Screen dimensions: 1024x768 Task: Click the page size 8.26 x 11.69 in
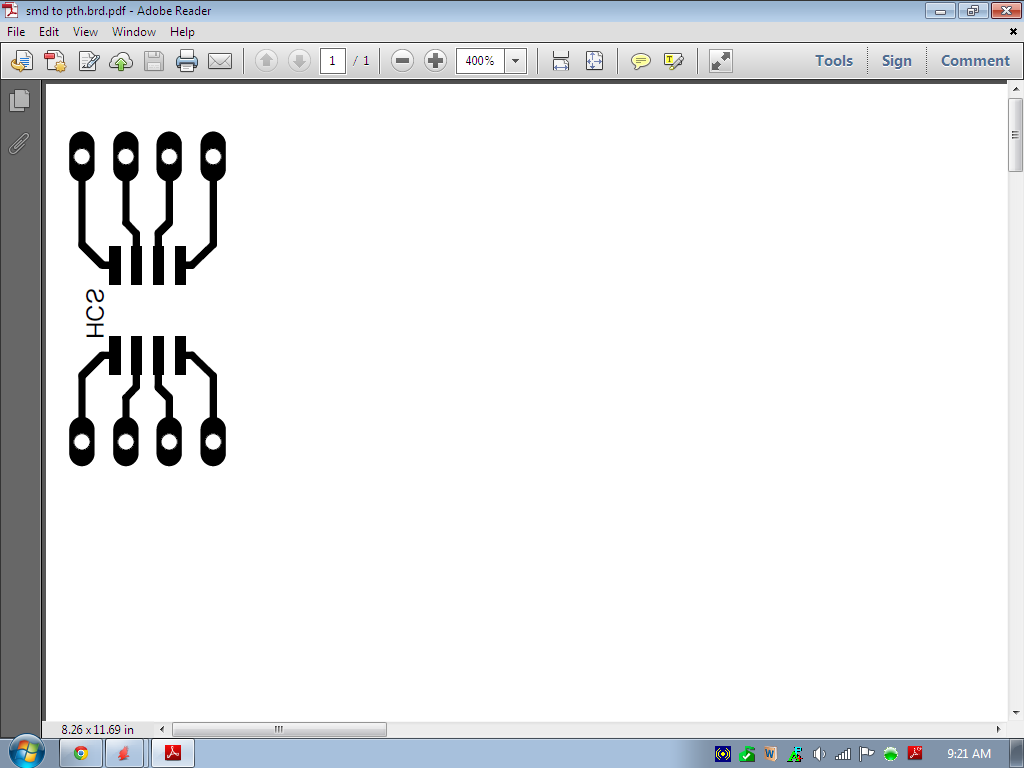[x=97, y=729]
